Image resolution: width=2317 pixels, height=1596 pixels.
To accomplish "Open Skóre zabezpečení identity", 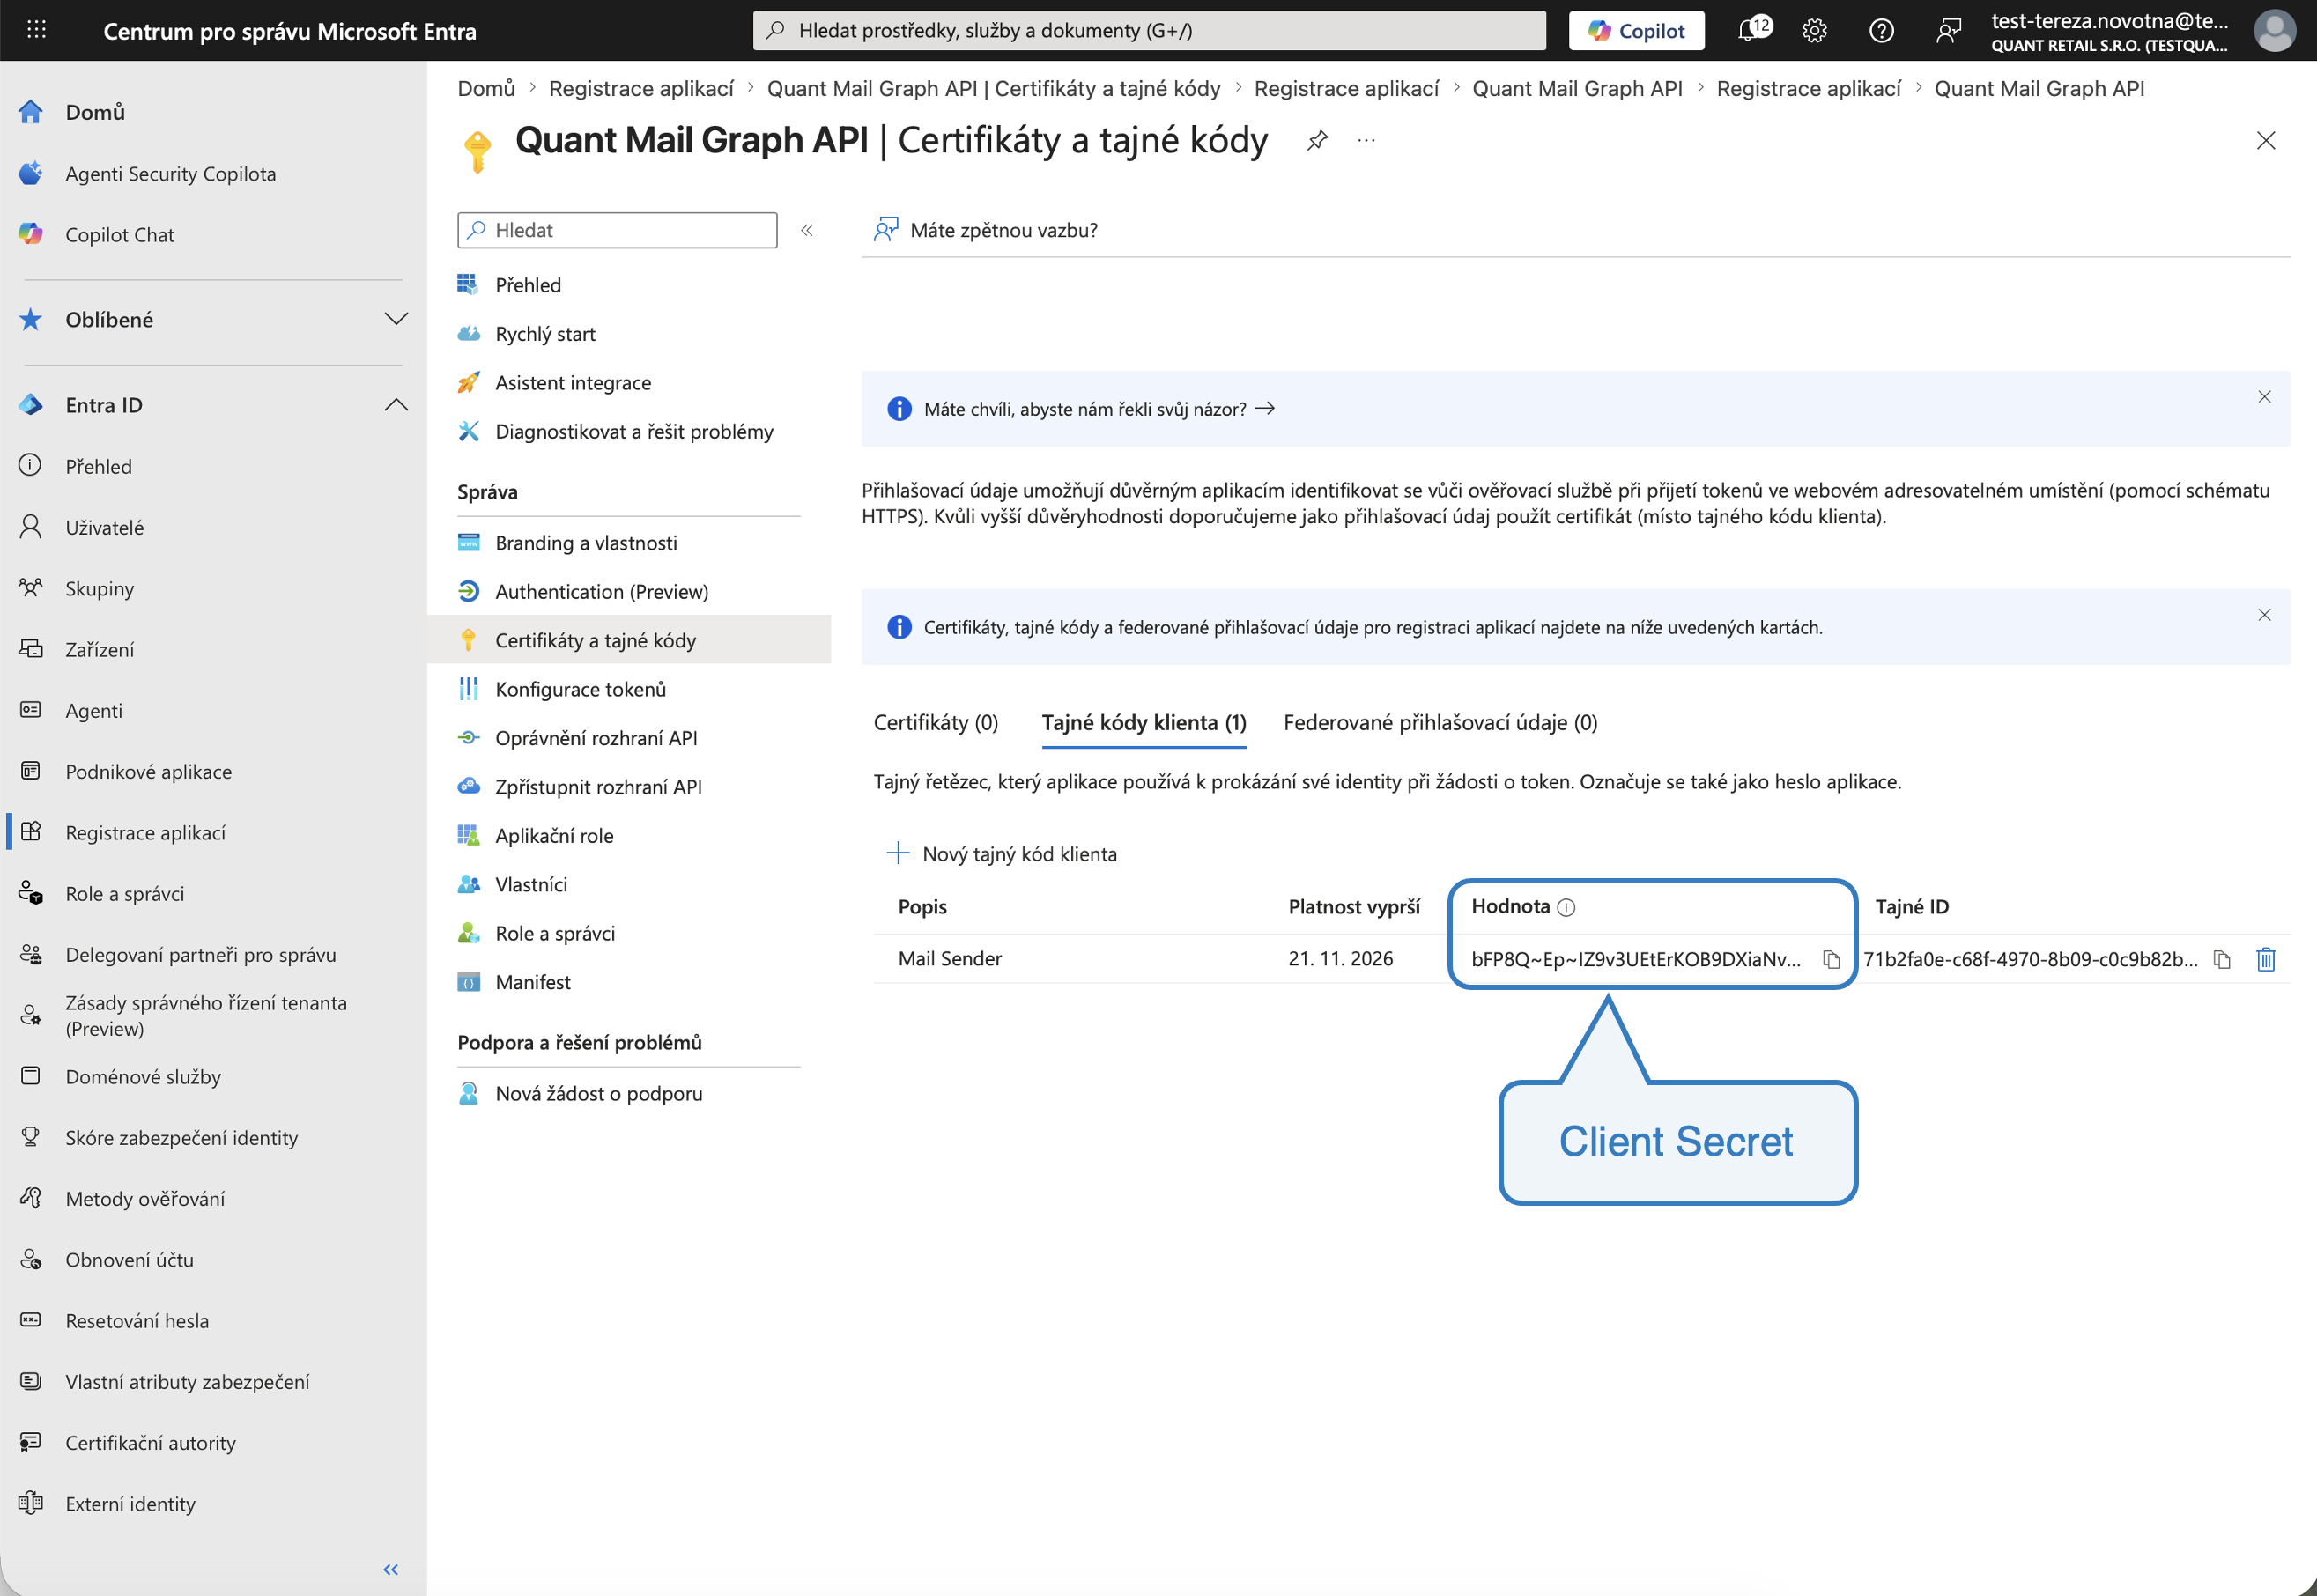I will click(181, 1137).
